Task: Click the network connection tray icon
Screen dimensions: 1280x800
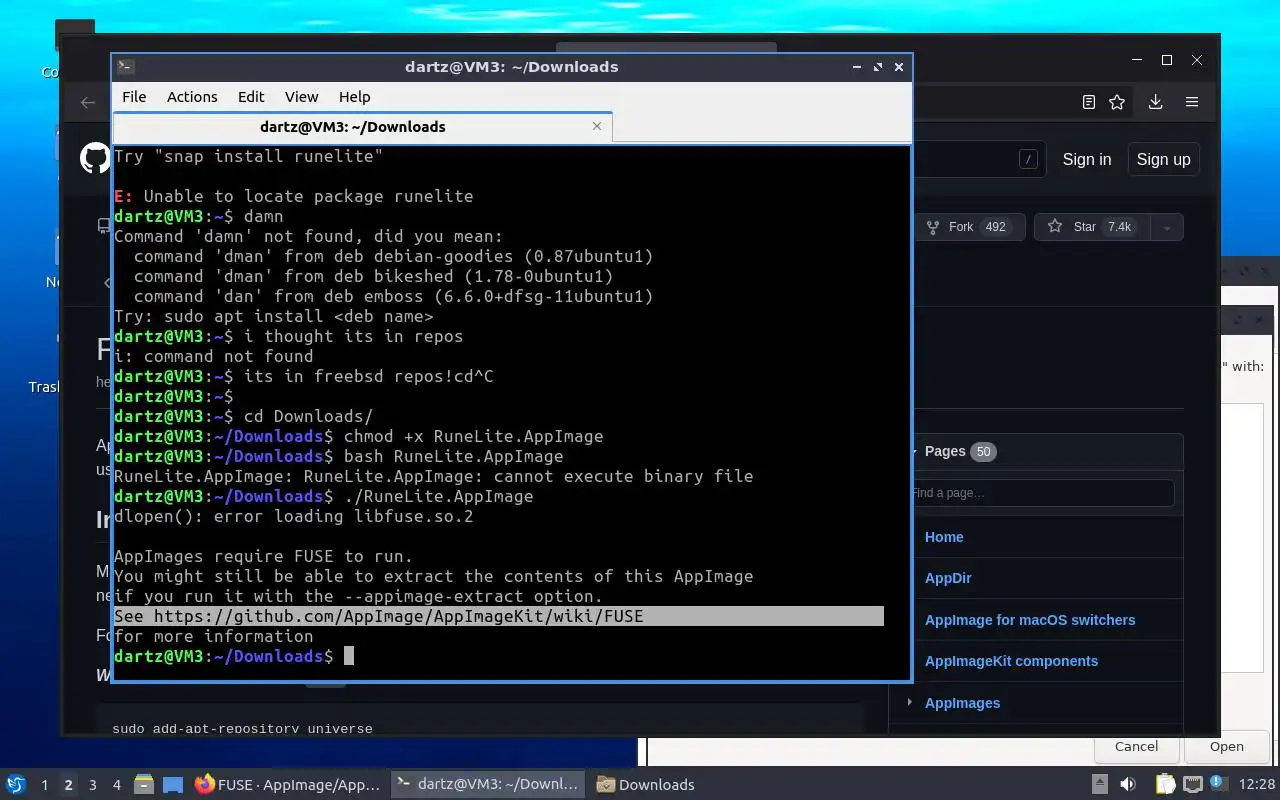Action: tap(1193, 785)
